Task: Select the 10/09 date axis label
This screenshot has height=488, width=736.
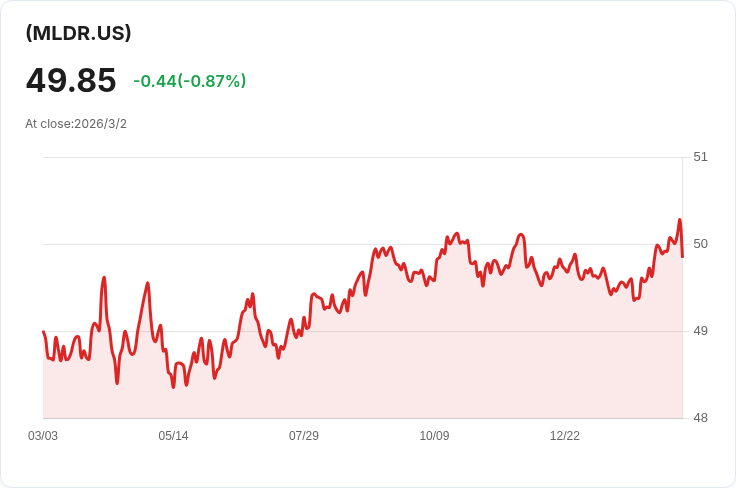Action: click(434, 436)
